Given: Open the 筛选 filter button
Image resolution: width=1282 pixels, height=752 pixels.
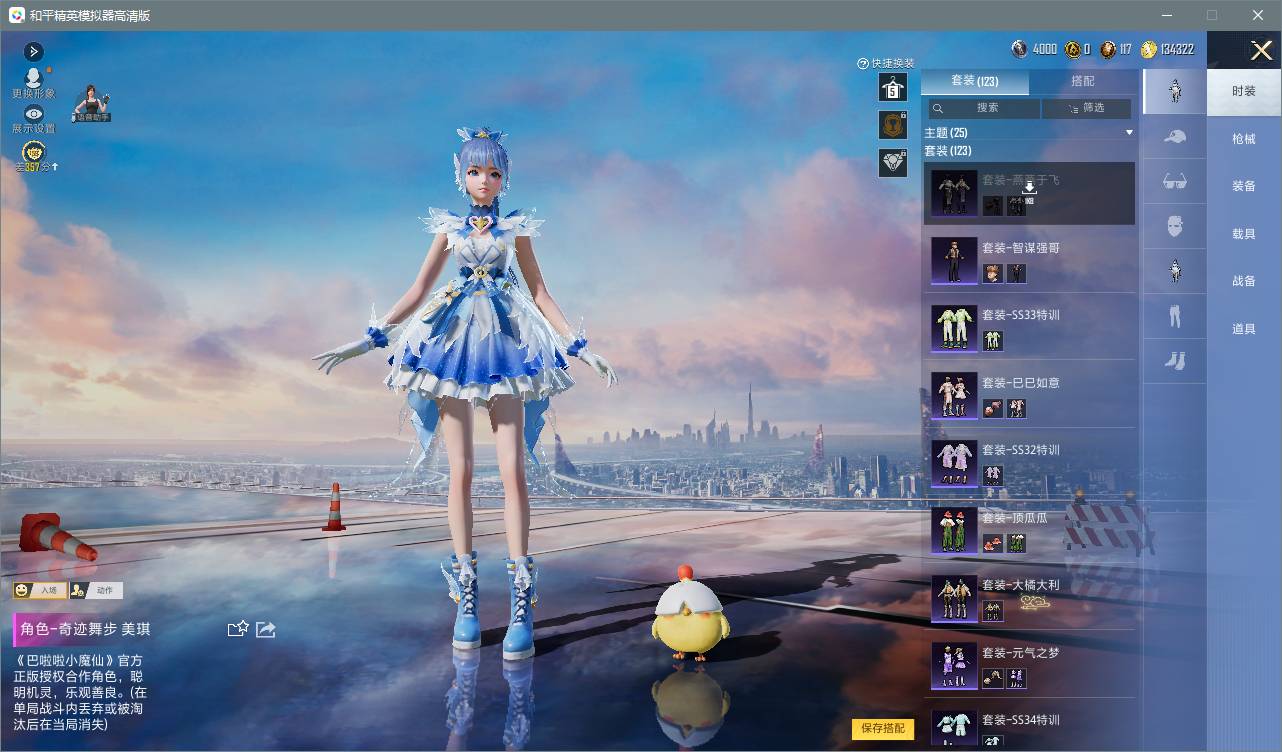Looking at the screenshot, I should (1086, 108).
